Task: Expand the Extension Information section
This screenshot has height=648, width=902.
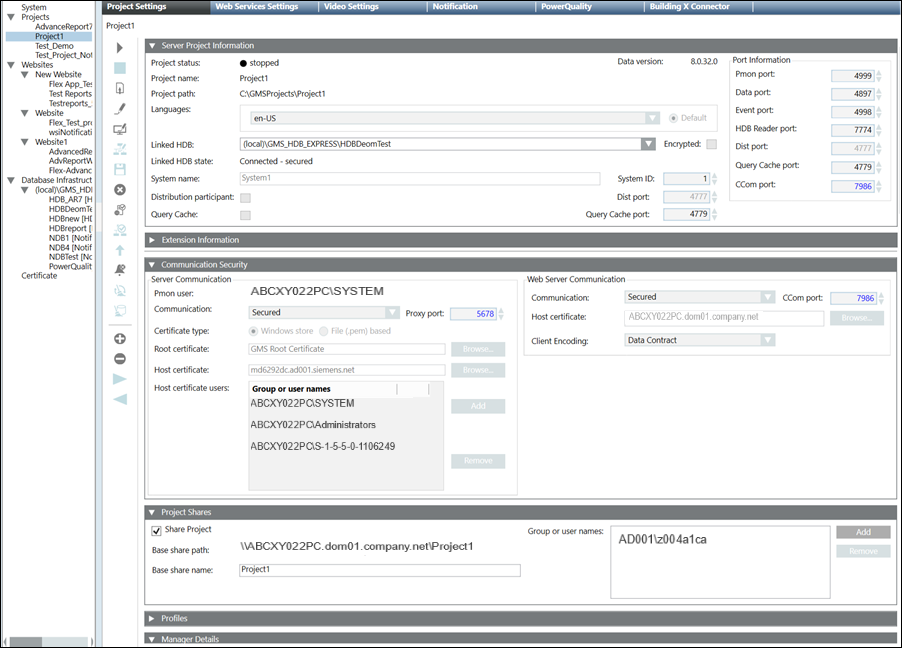Action: coord(152,240)
